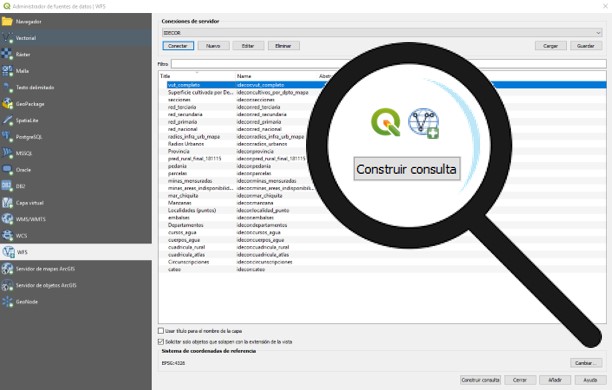
Task: Click the Construir consulta button at bottom
Action: coord(480,380)
